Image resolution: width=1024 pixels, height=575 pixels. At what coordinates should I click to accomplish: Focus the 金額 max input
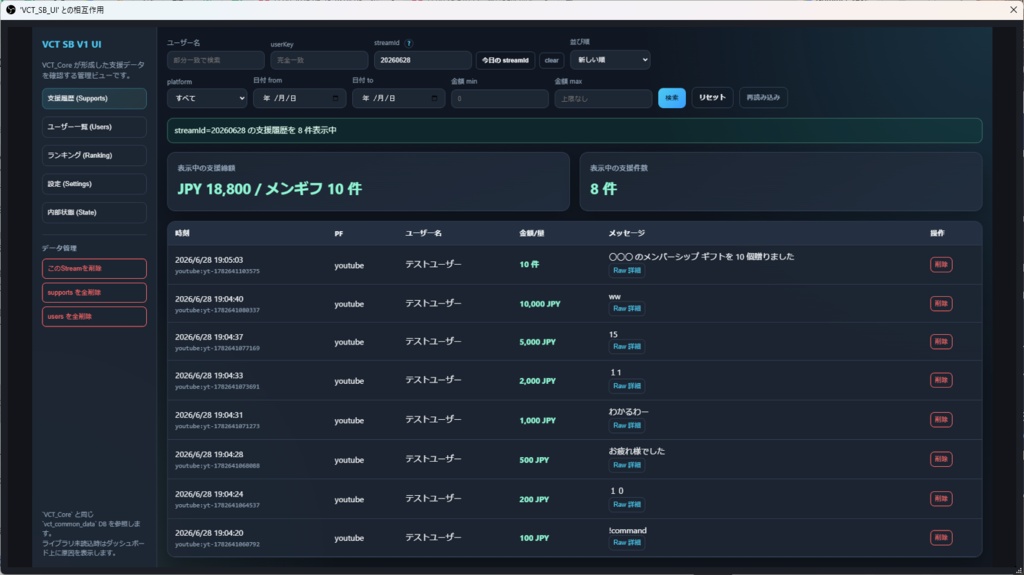[x=603, y=98]
